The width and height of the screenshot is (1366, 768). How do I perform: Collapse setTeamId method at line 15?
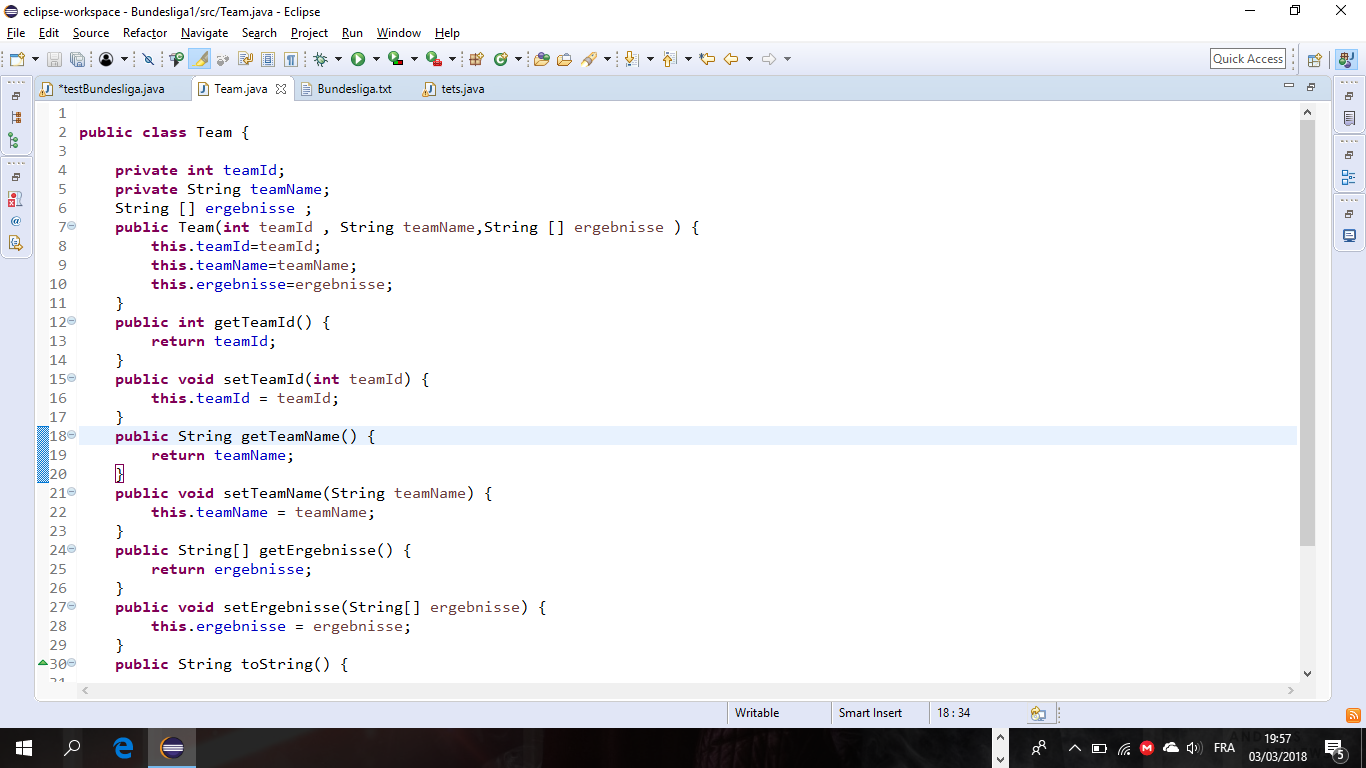72,379
